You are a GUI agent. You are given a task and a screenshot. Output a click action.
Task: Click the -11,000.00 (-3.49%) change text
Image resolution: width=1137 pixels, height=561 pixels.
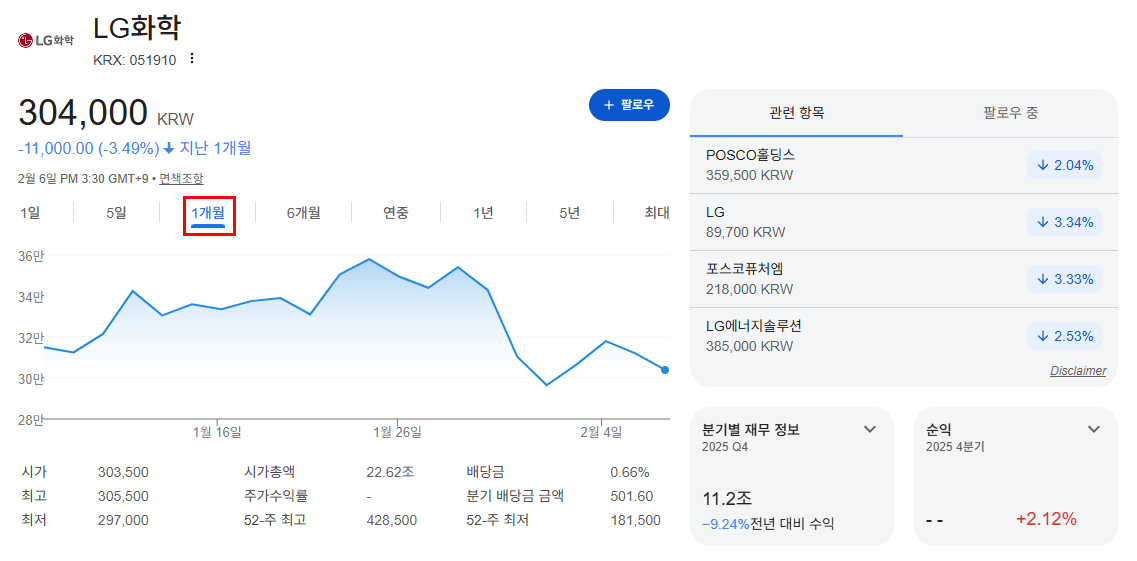(88, 149)
